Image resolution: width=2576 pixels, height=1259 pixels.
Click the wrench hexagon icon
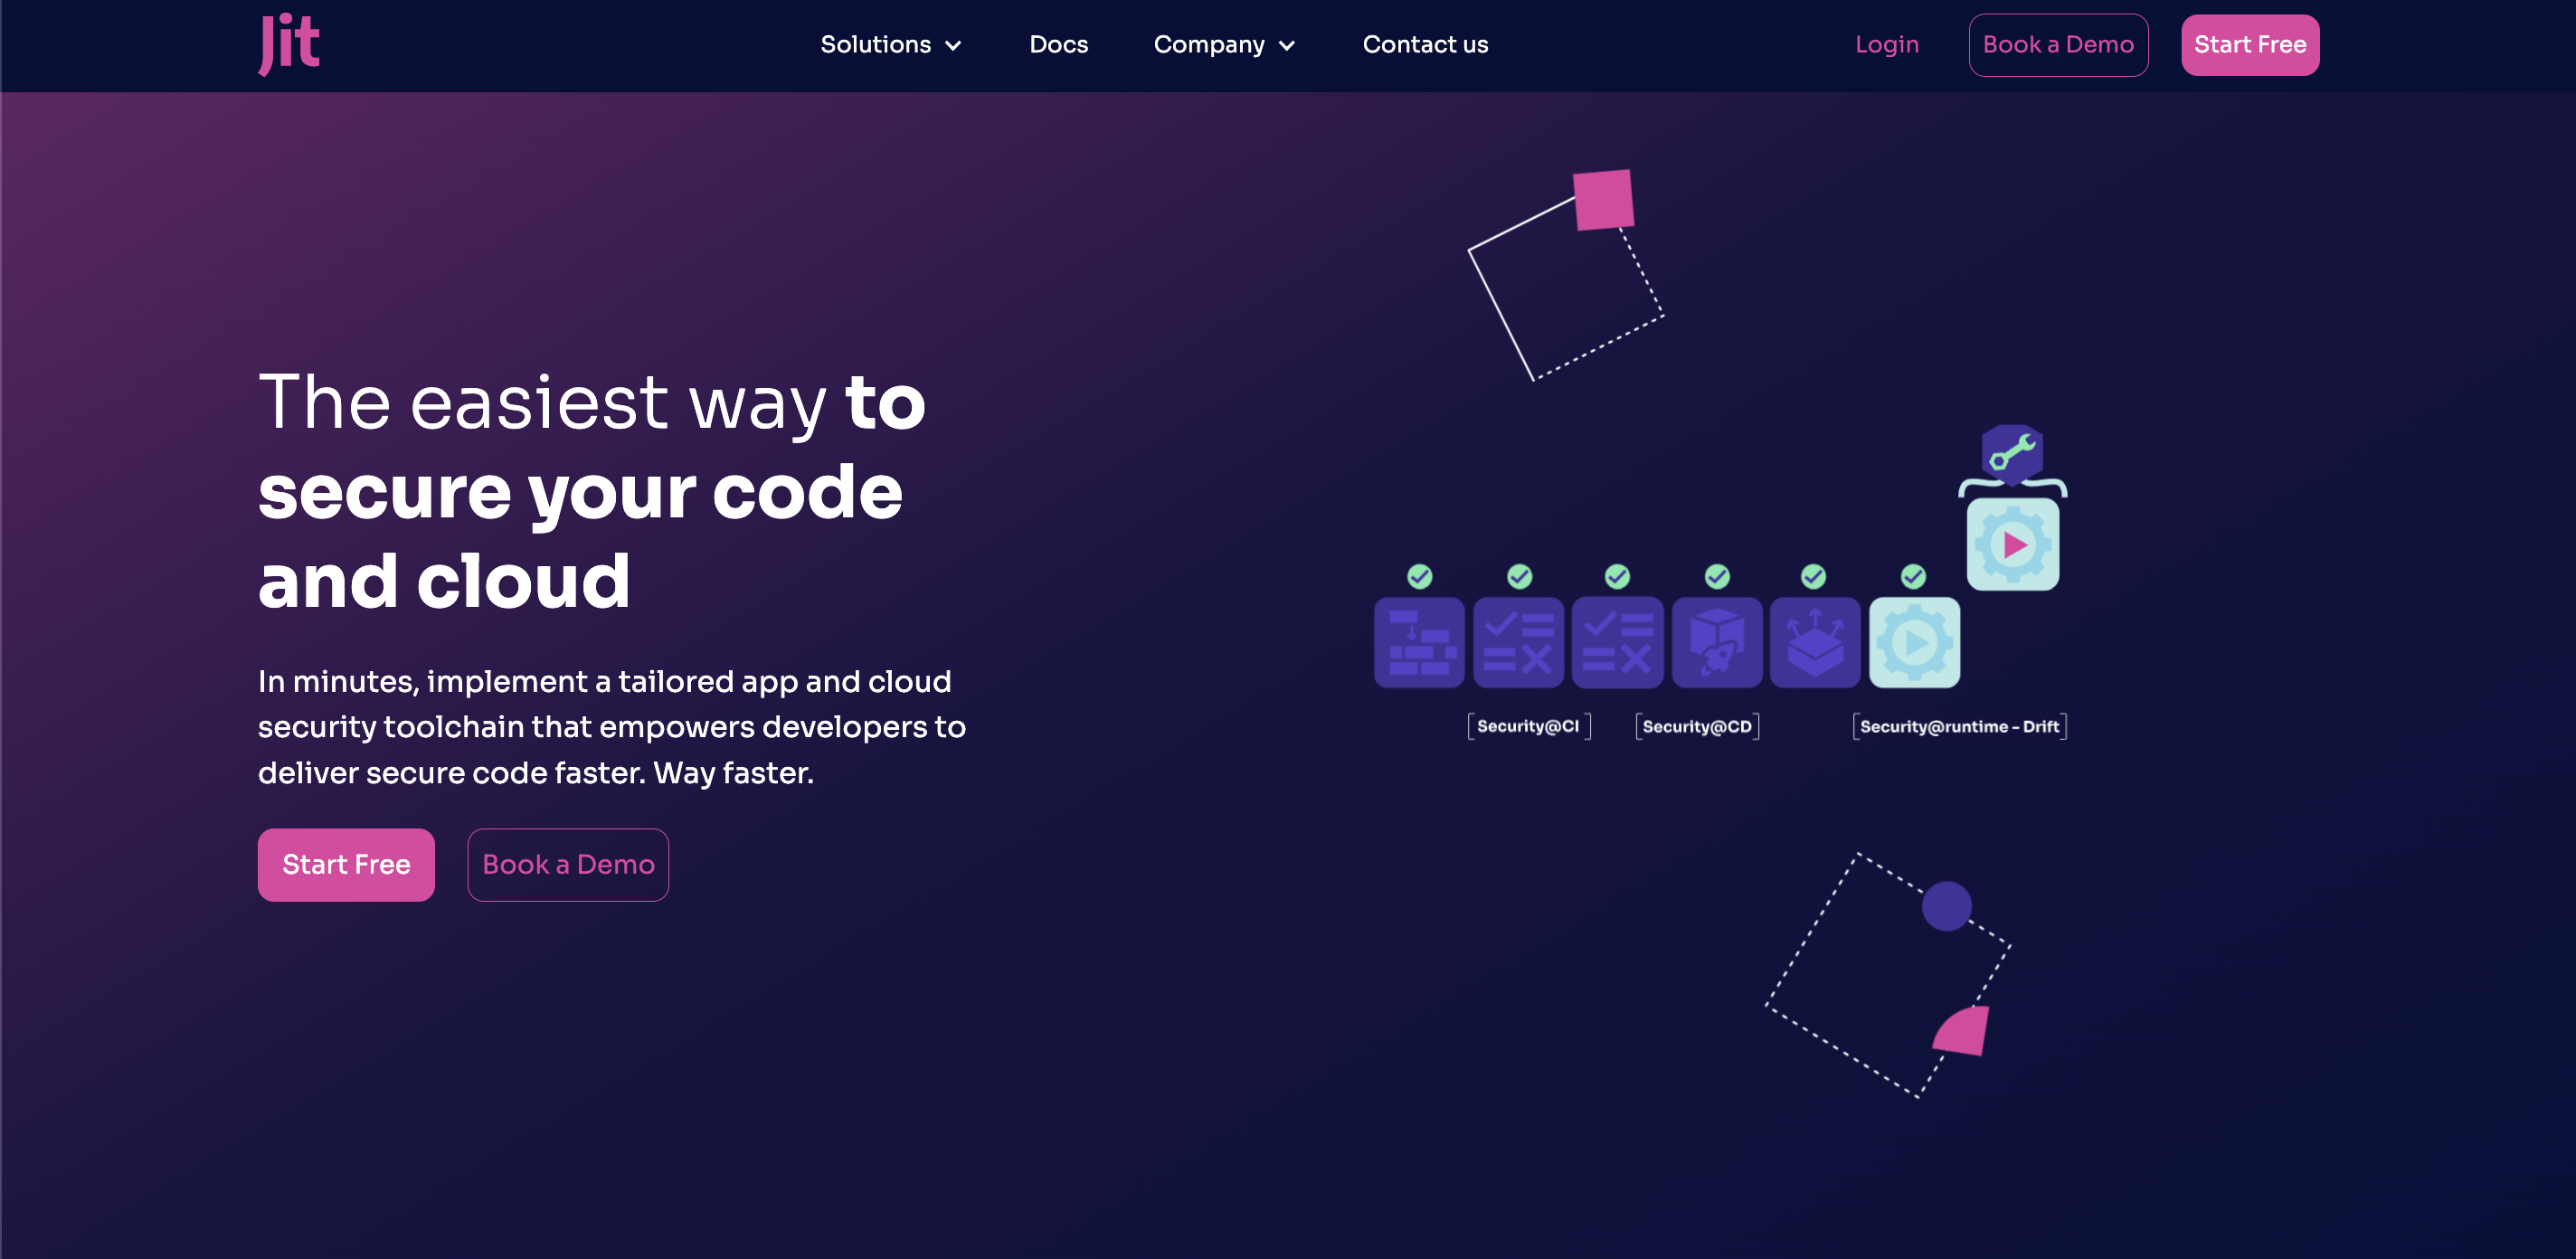pos(2012,454)
